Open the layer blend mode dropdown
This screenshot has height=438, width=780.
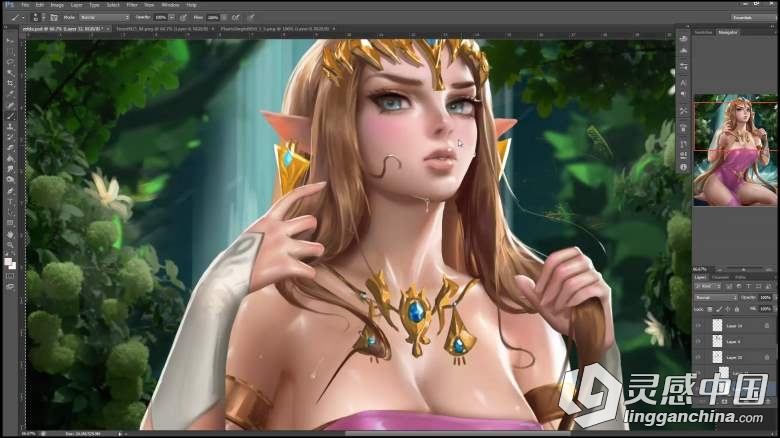[x=716, y=298]
